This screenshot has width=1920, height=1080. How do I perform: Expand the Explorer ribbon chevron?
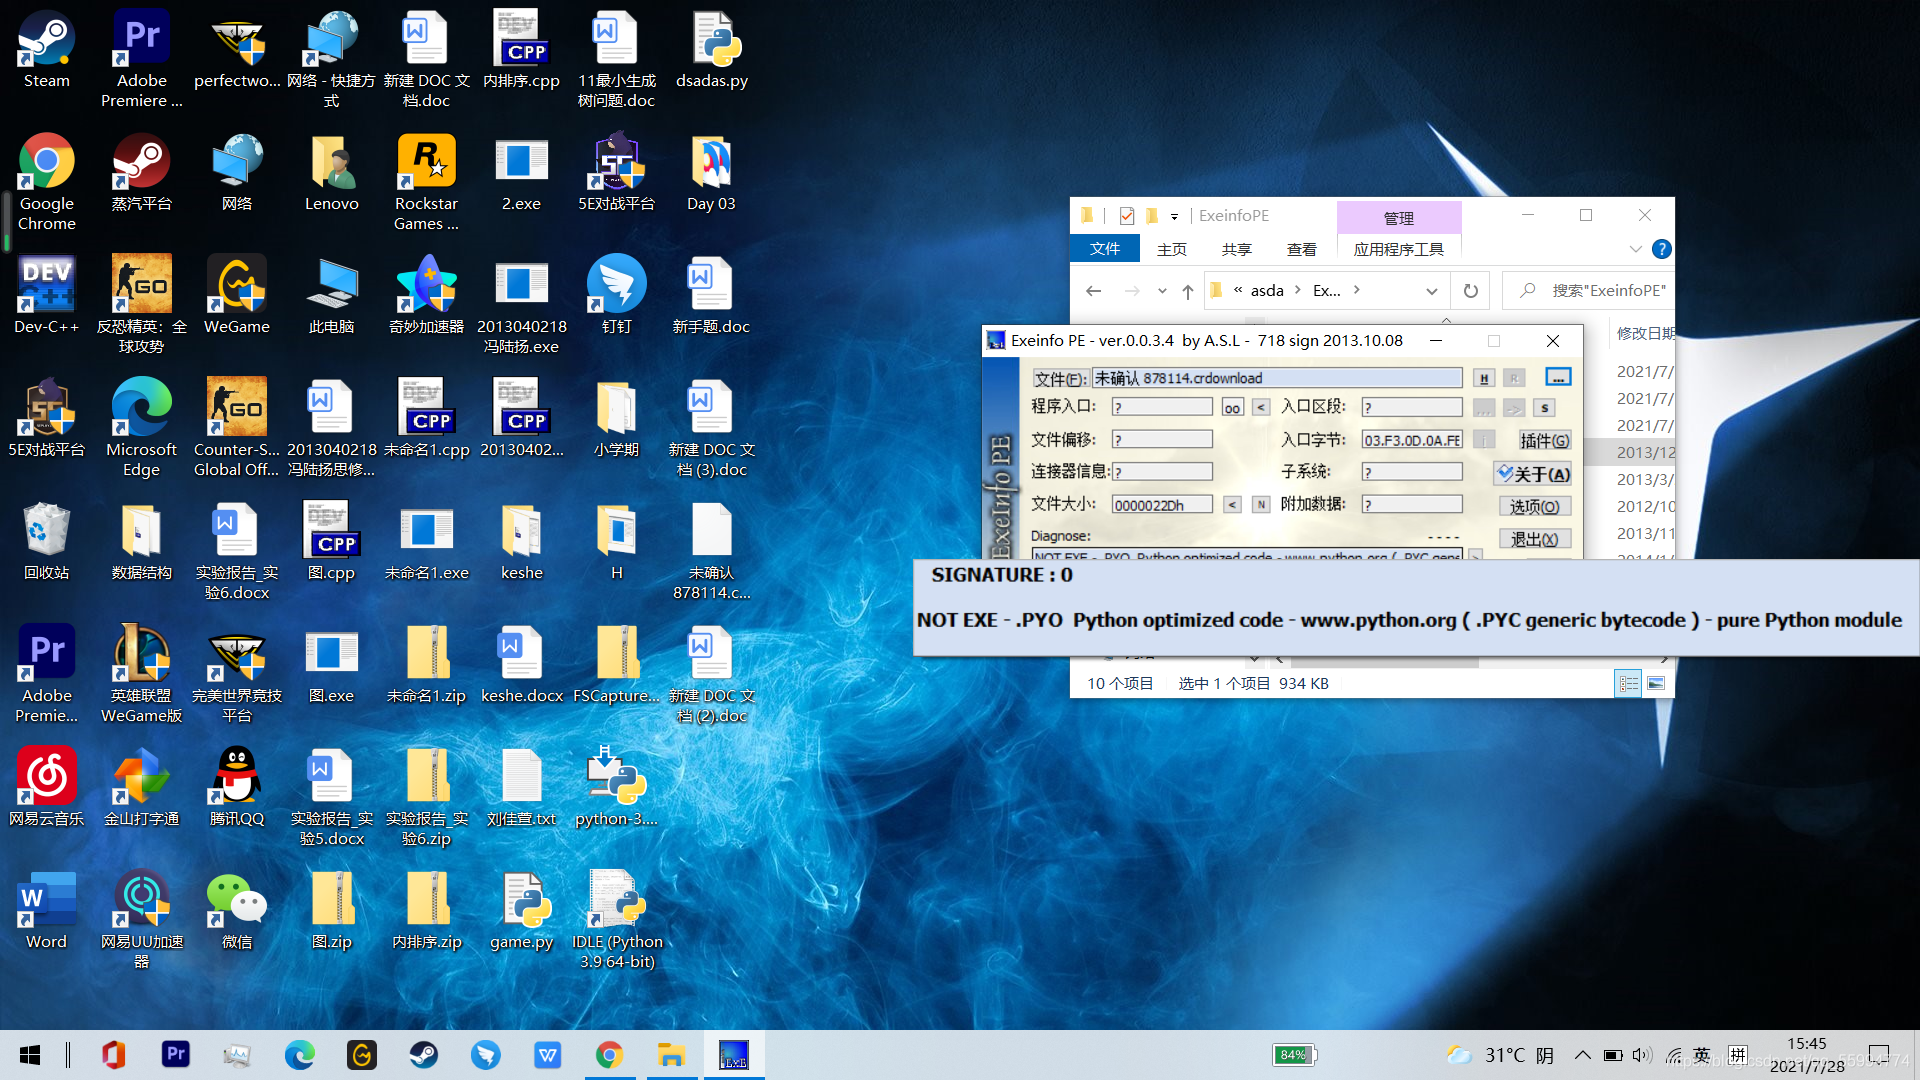click(x=1635, y=249)
